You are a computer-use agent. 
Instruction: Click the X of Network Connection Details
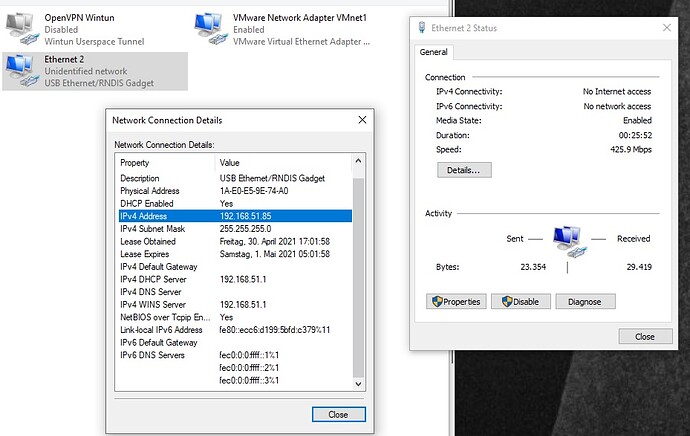[362, 120]
